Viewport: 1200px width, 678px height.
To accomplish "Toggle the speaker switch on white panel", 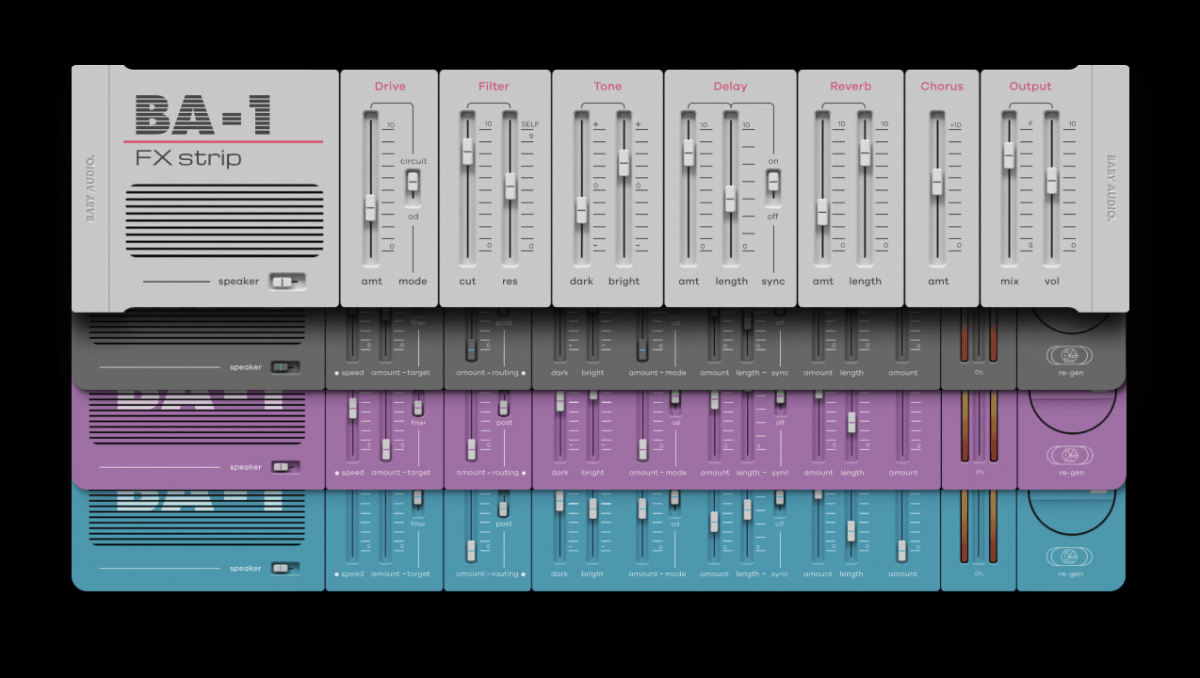I will click(286, 282).
